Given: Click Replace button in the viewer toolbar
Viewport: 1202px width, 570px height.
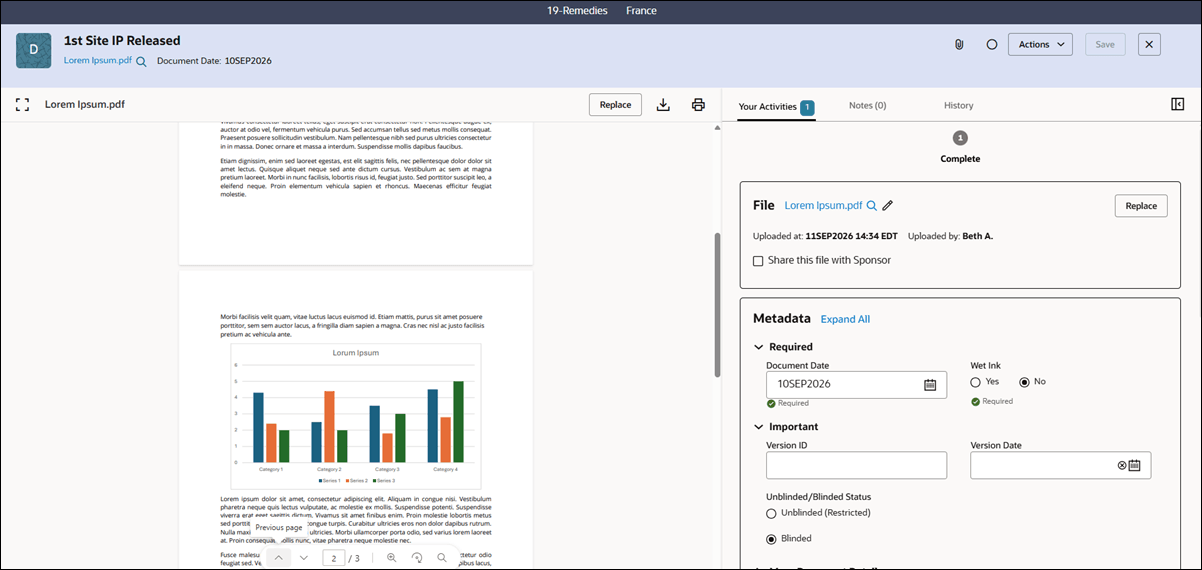Looking at the screenshot, I should point(615,104).
